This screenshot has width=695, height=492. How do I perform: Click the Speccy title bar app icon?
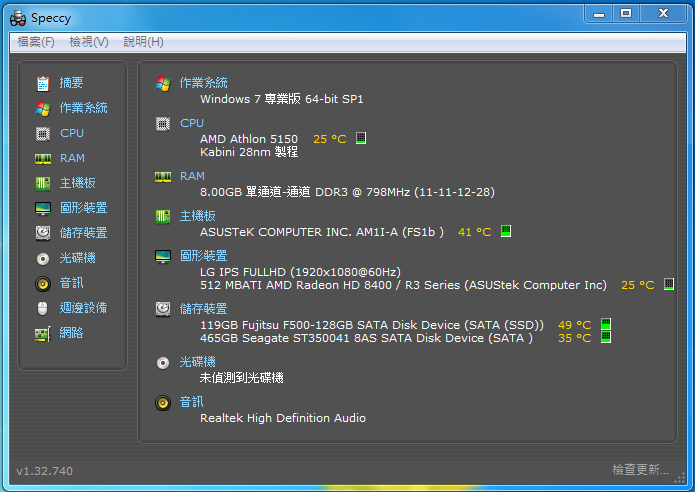pos(18,18)
